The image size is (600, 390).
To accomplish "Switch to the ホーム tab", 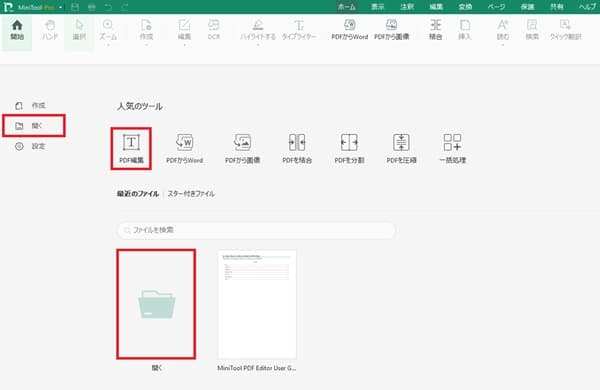I will 347,7.
